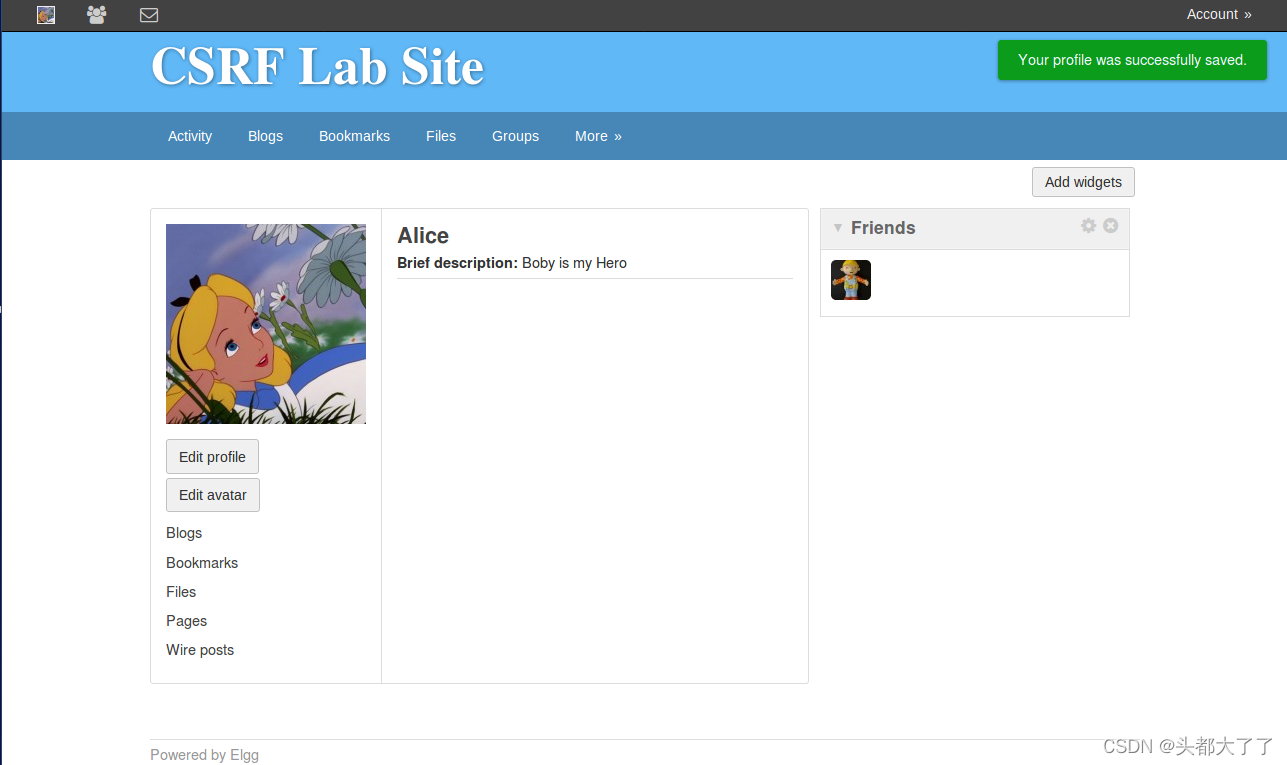Image resolution: width=1287 pixels, height=765 pixels.
Task: Open the Groups navigation item
Action: click(x=515, y=136)
